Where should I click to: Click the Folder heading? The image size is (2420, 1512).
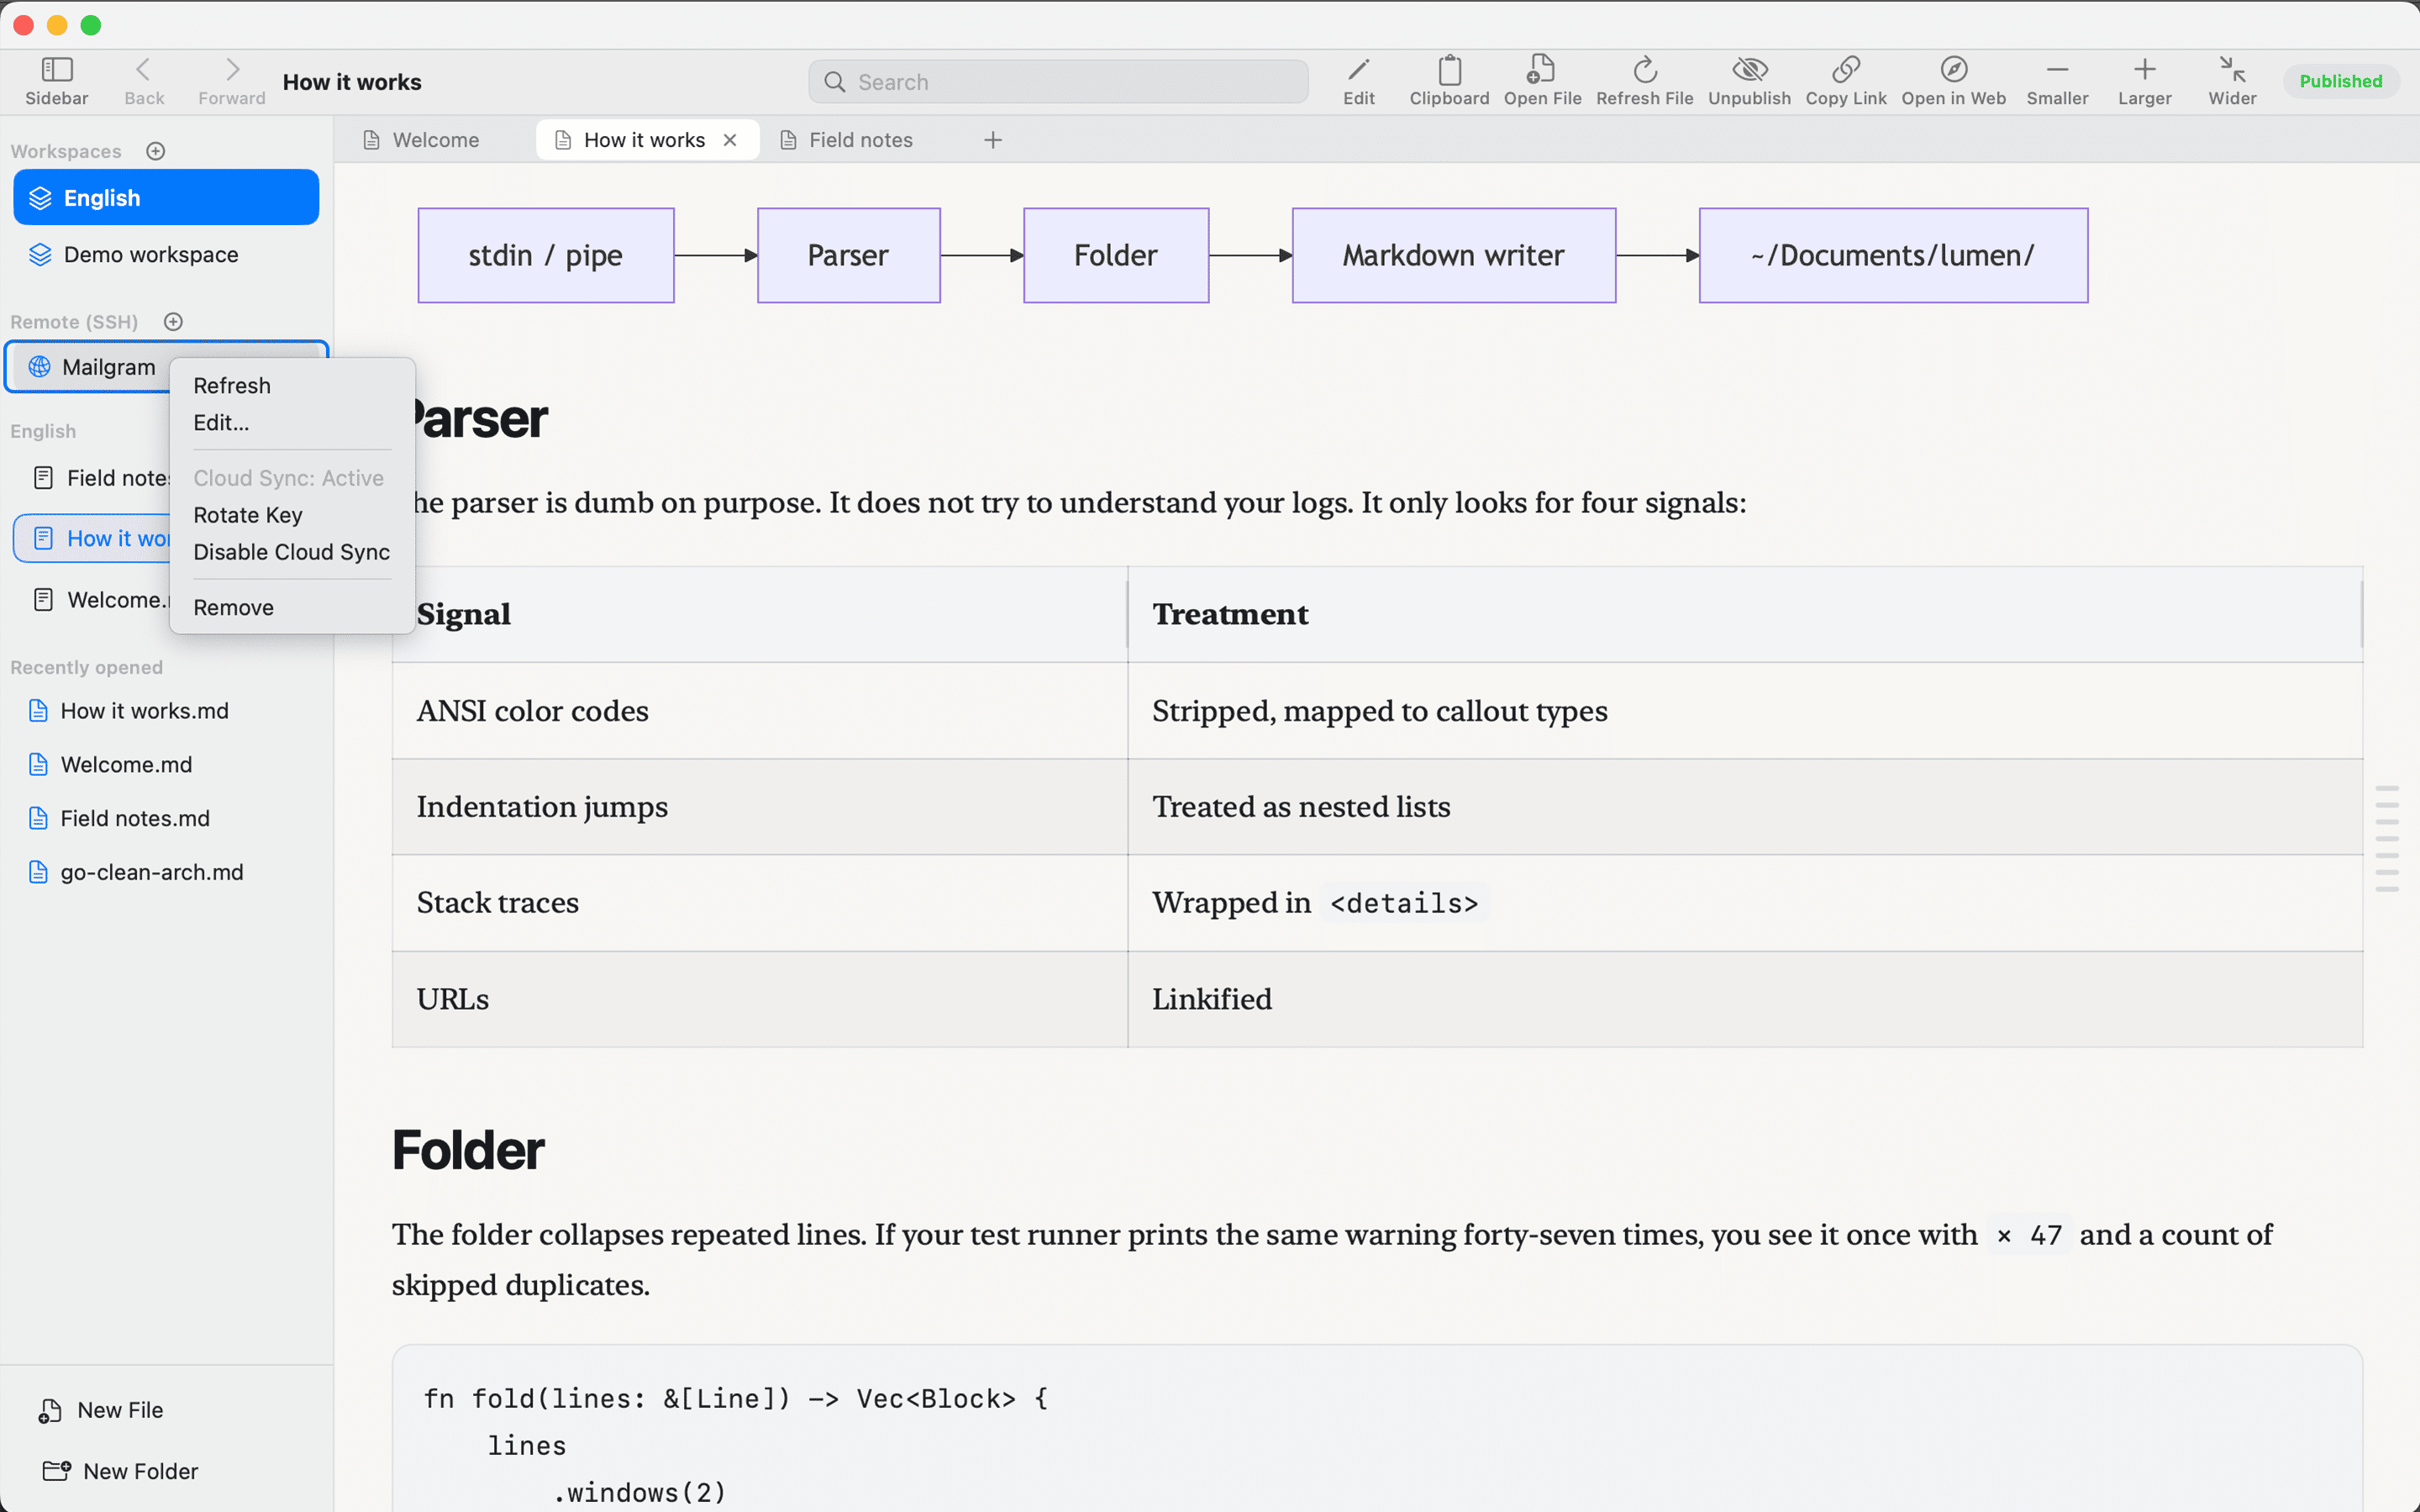(x=468, y=1150)
